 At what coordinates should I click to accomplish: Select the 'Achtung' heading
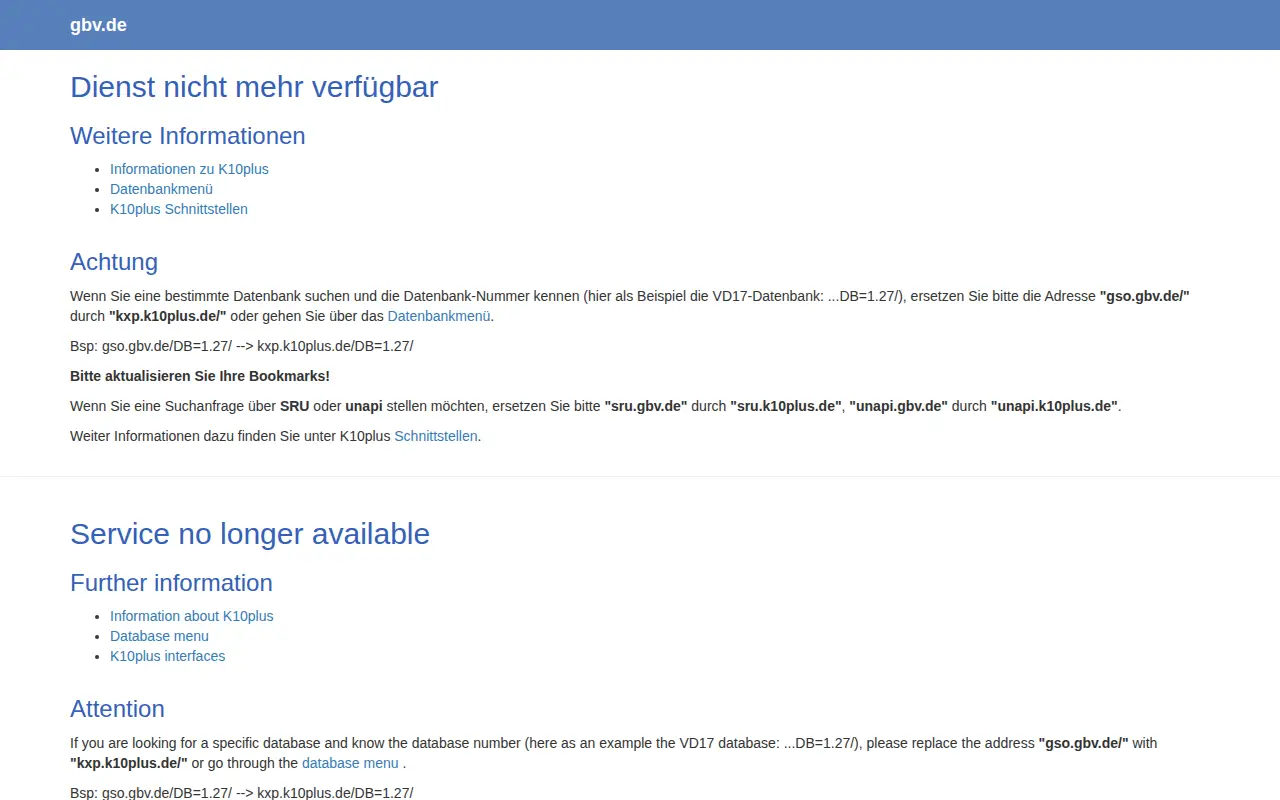pos(114,262)
